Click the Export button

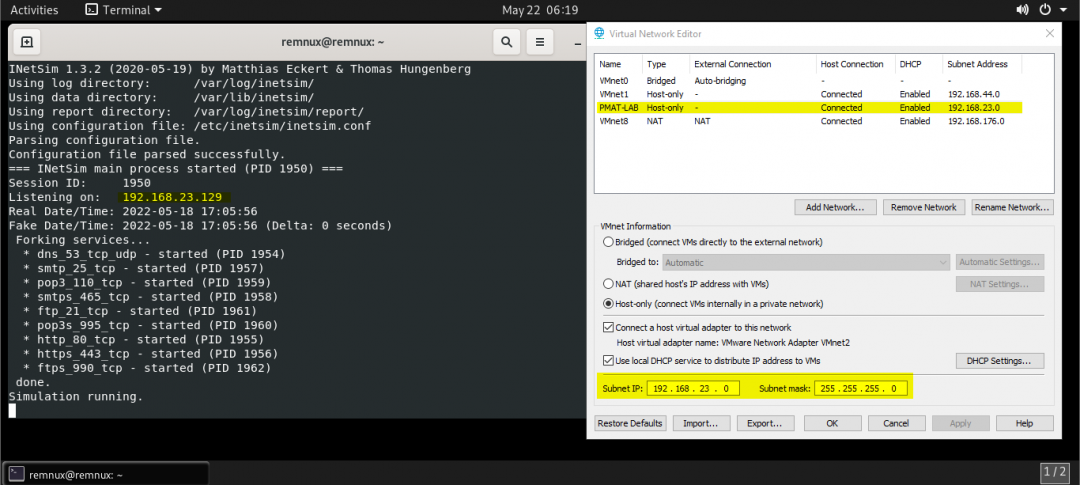[765, 423]
